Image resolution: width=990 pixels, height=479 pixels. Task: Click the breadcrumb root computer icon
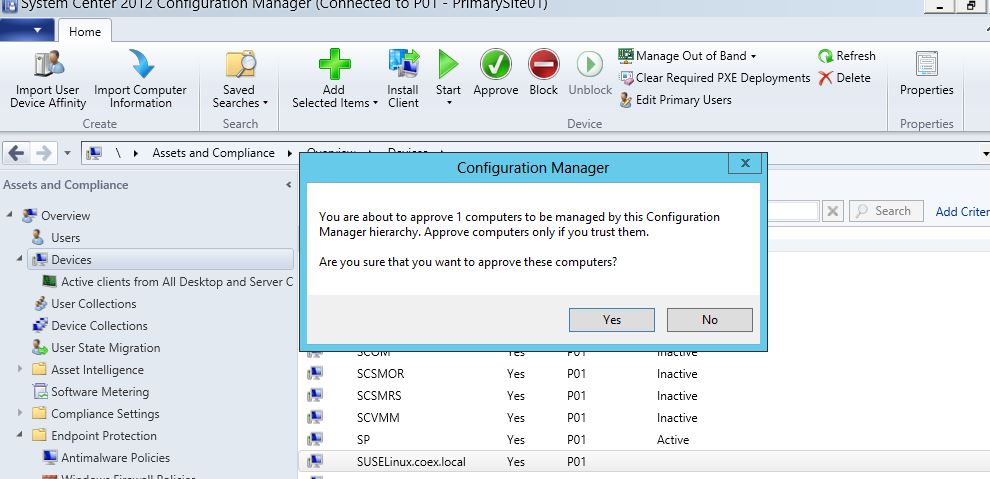(x=95, y=153)
